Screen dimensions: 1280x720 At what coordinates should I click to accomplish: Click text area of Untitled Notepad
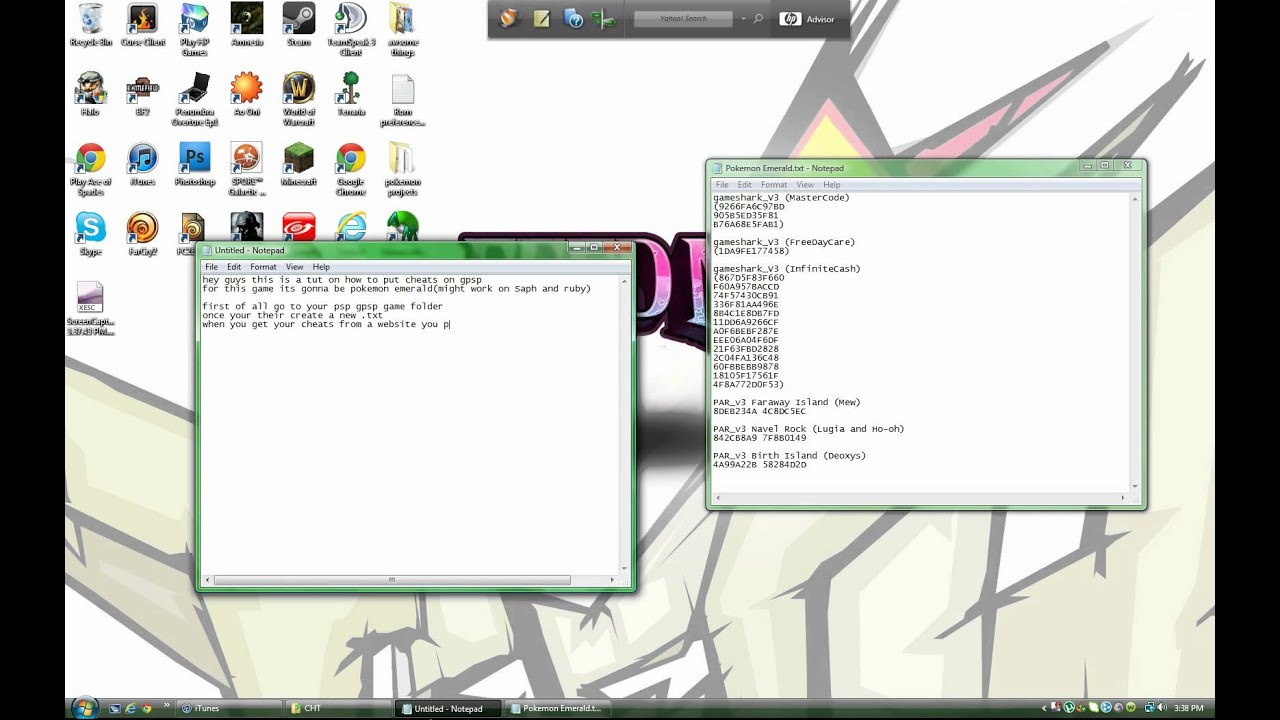pos(409,424)
